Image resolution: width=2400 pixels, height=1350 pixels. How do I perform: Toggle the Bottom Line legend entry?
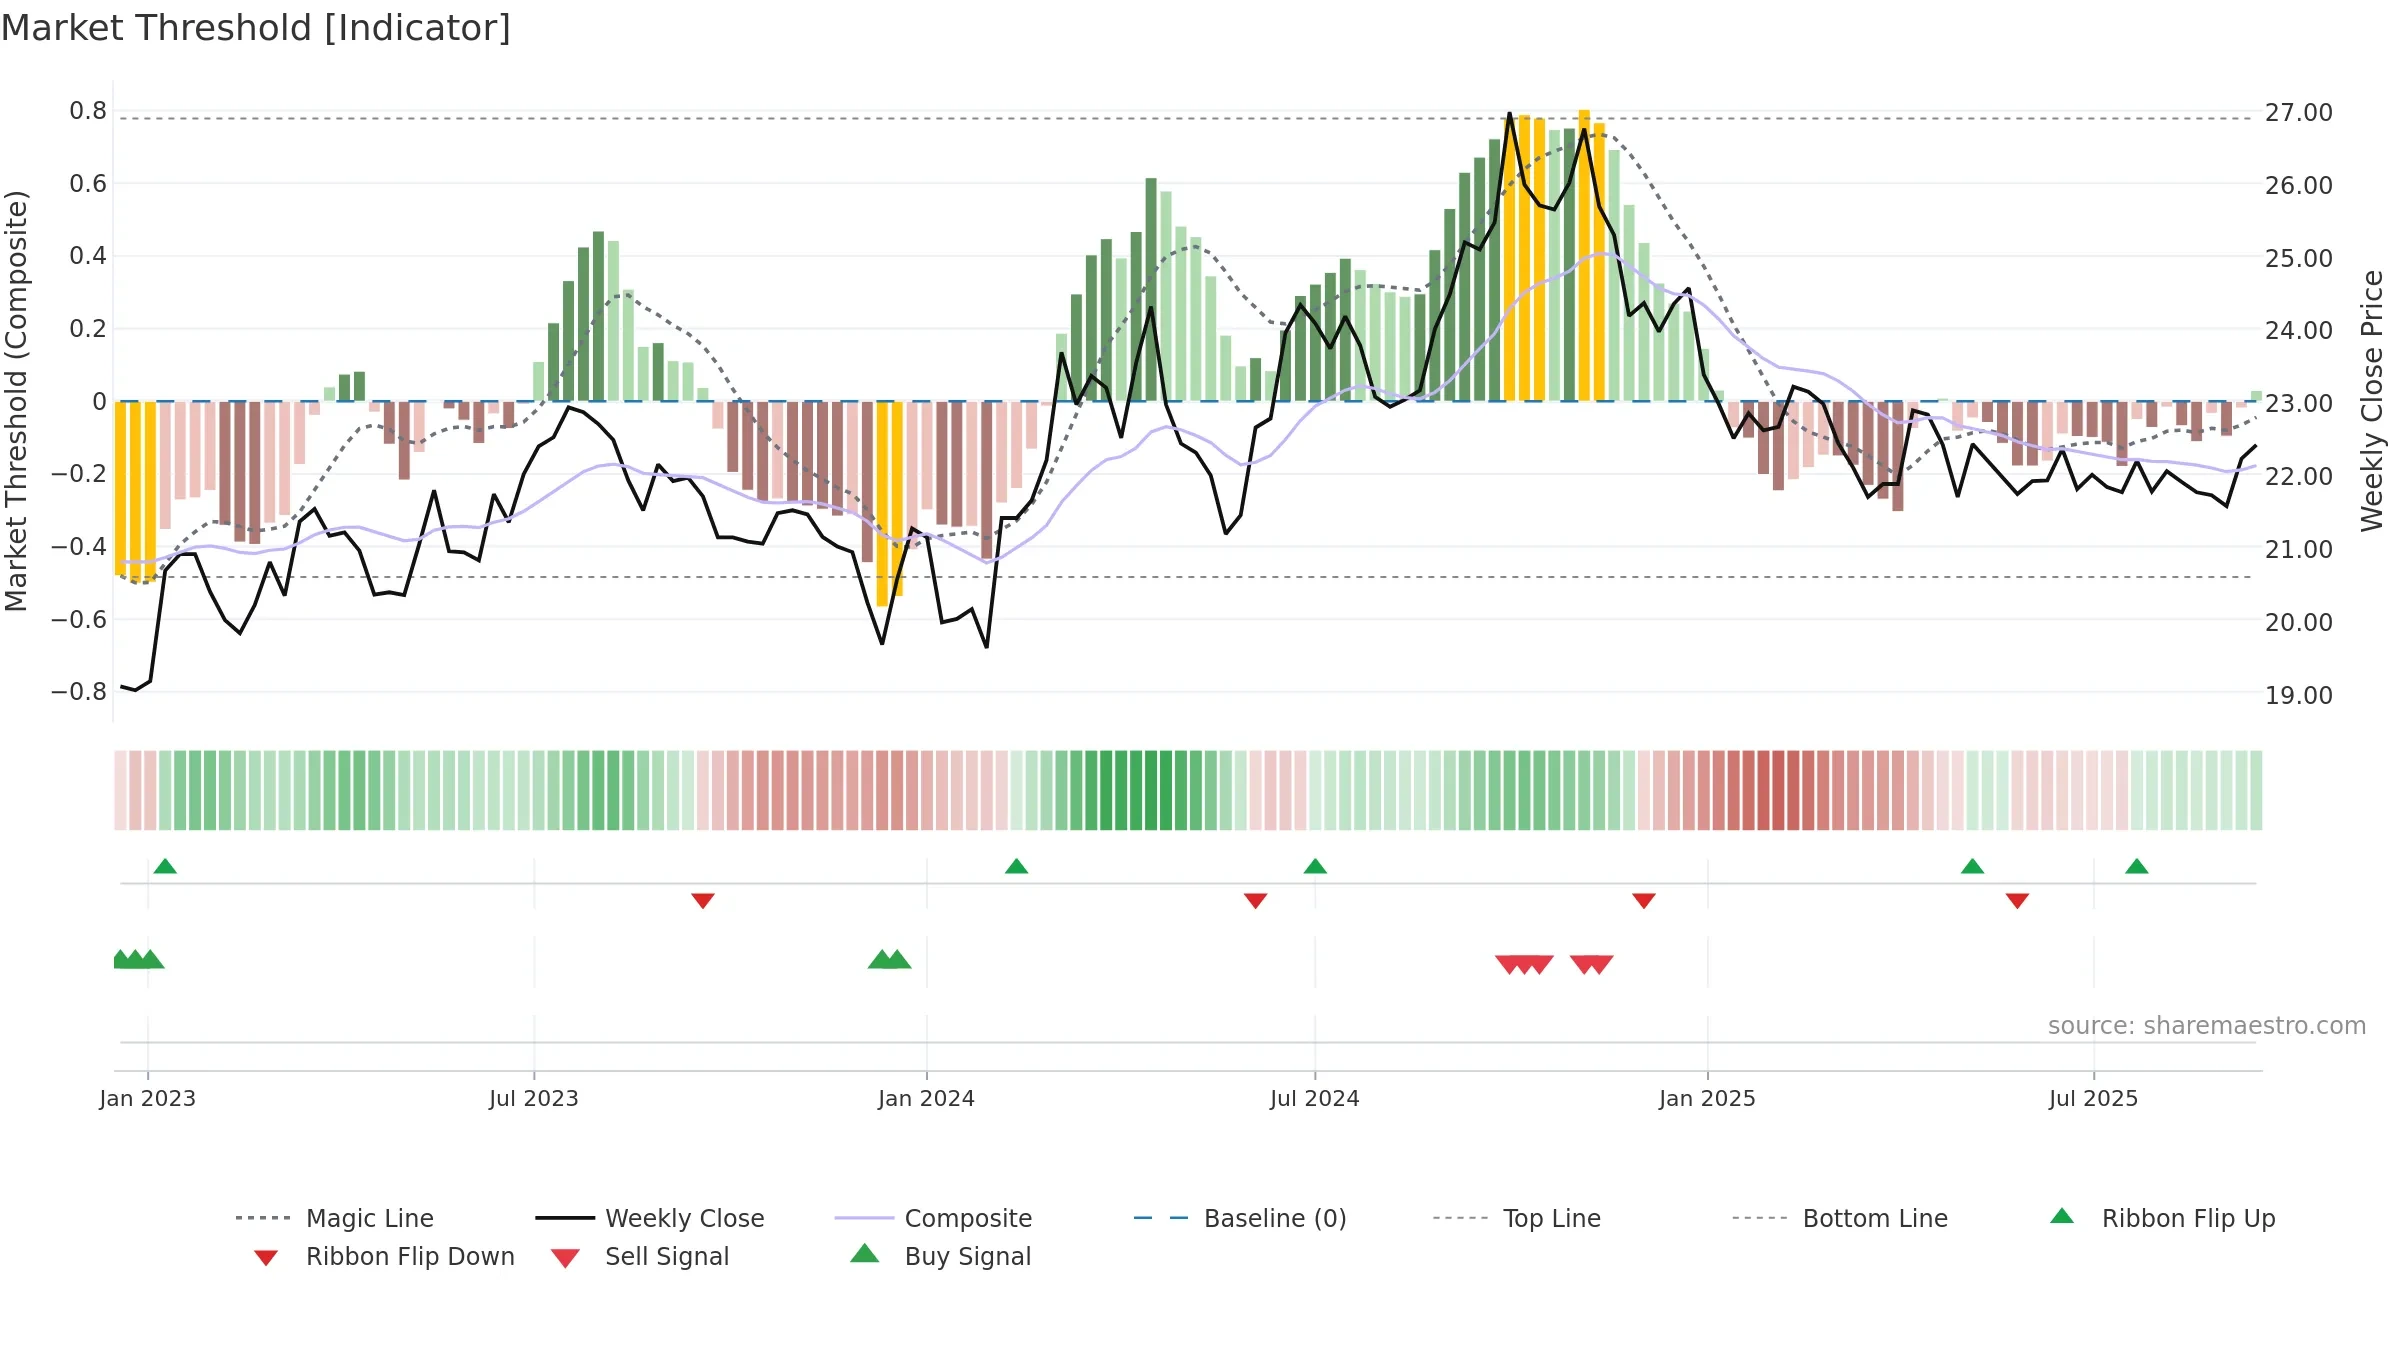pos(1840,1218)
